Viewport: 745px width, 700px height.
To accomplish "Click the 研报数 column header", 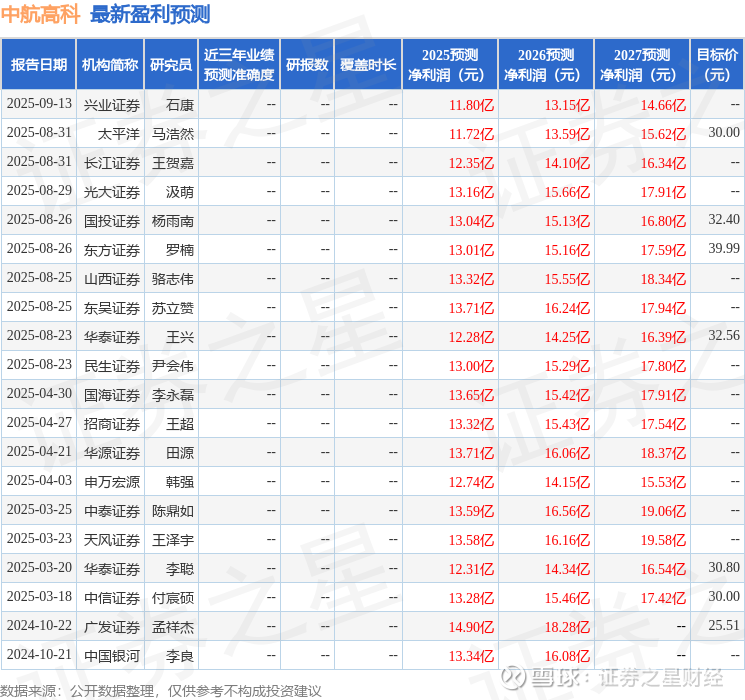I will [x=307, y=65].
